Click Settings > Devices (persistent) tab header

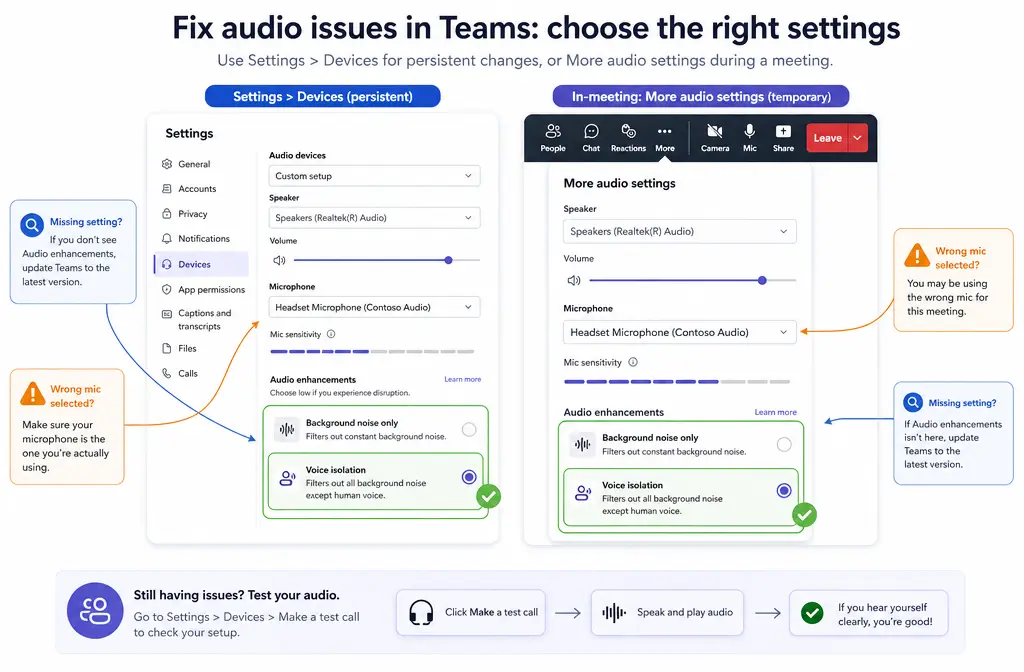point(323,96)
